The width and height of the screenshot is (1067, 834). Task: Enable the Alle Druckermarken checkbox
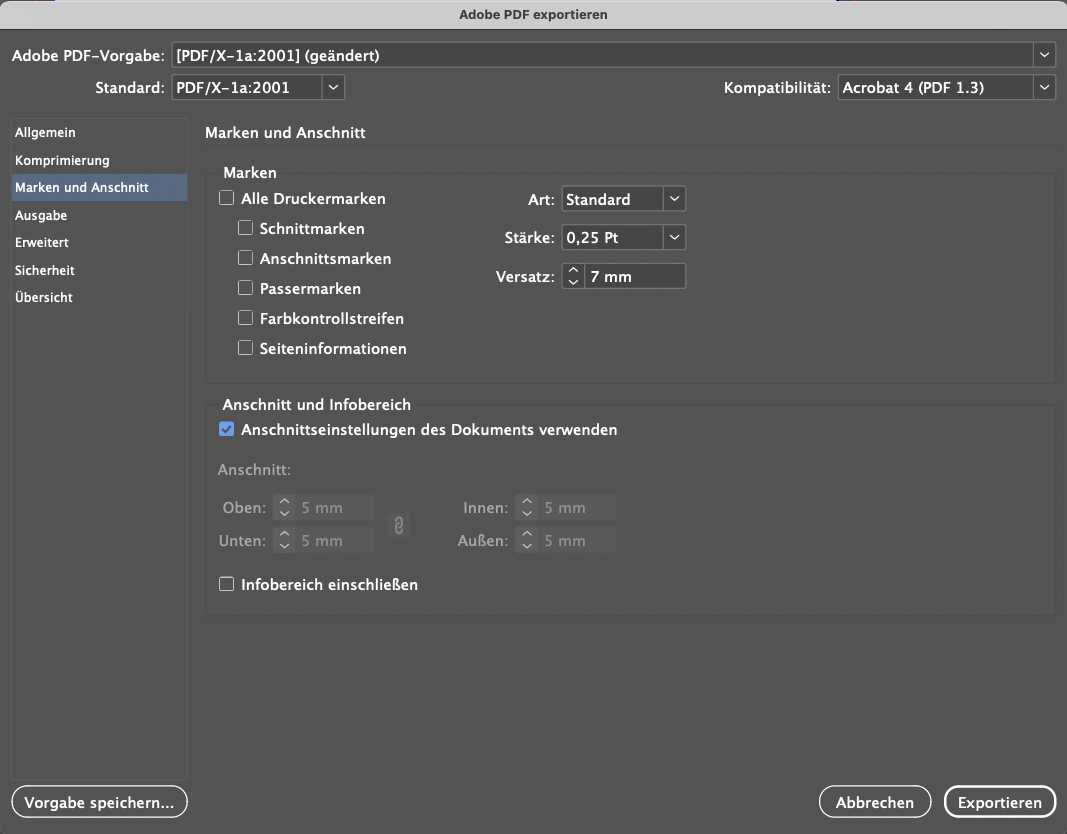227,198
